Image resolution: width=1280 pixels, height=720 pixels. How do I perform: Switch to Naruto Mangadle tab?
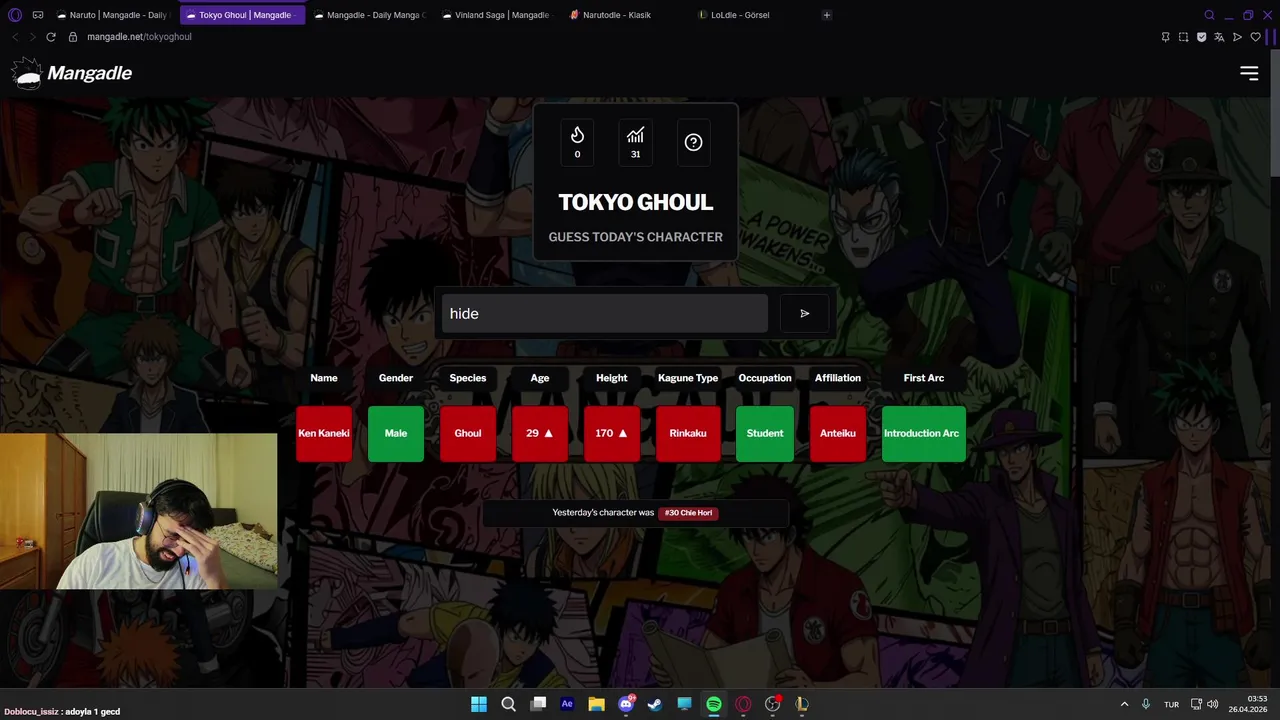[112, 15]
